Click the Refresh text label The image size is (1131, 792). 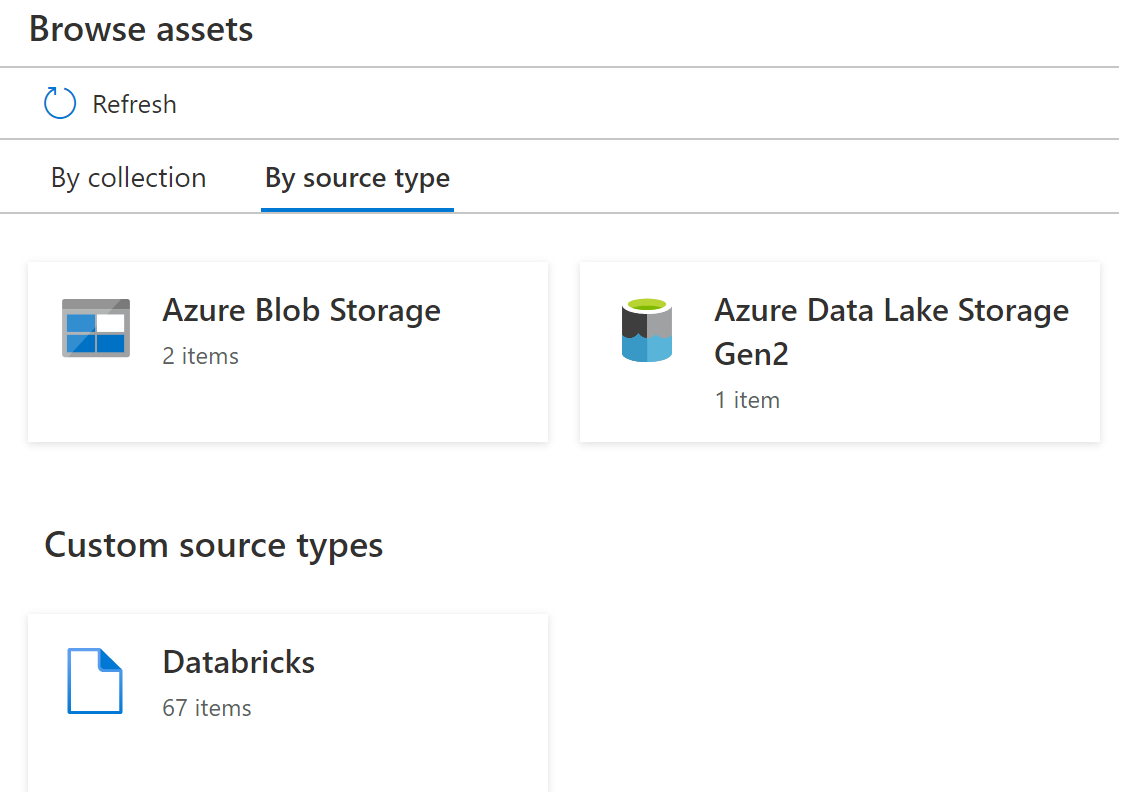coord(134,104)
